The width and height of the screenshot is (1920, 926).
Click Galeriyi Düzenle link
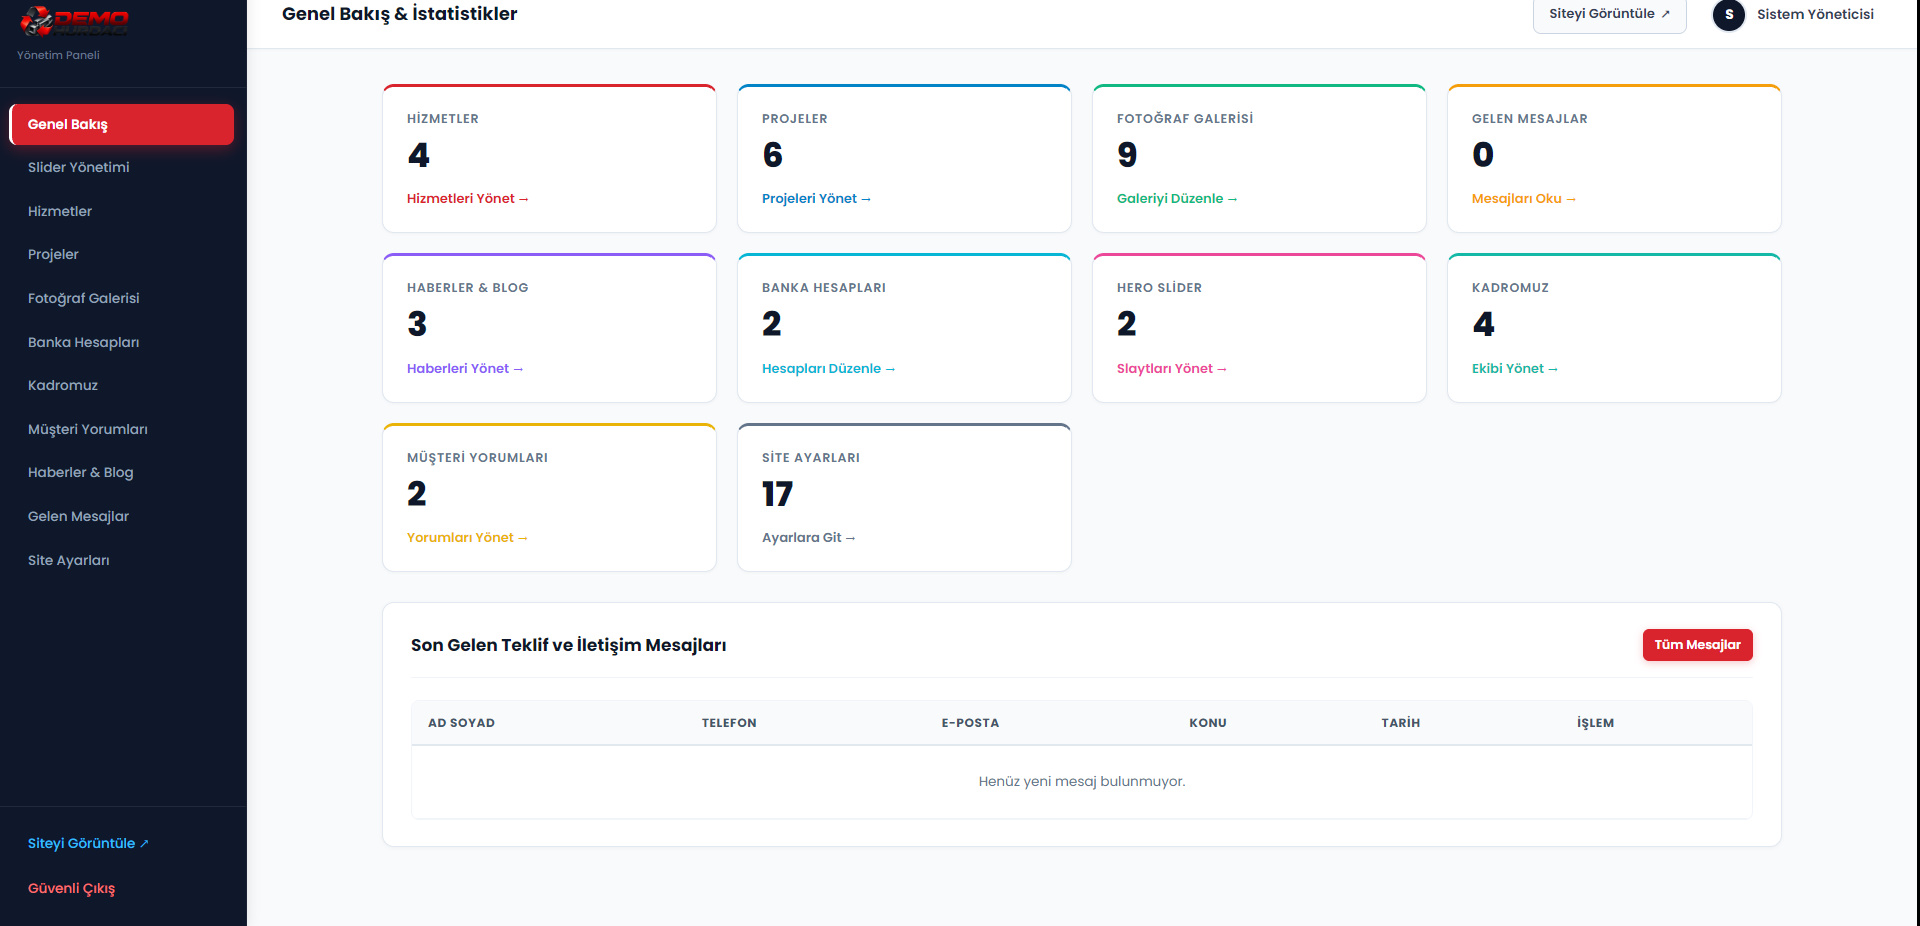pyautogui.click(x=1177, y=198)
